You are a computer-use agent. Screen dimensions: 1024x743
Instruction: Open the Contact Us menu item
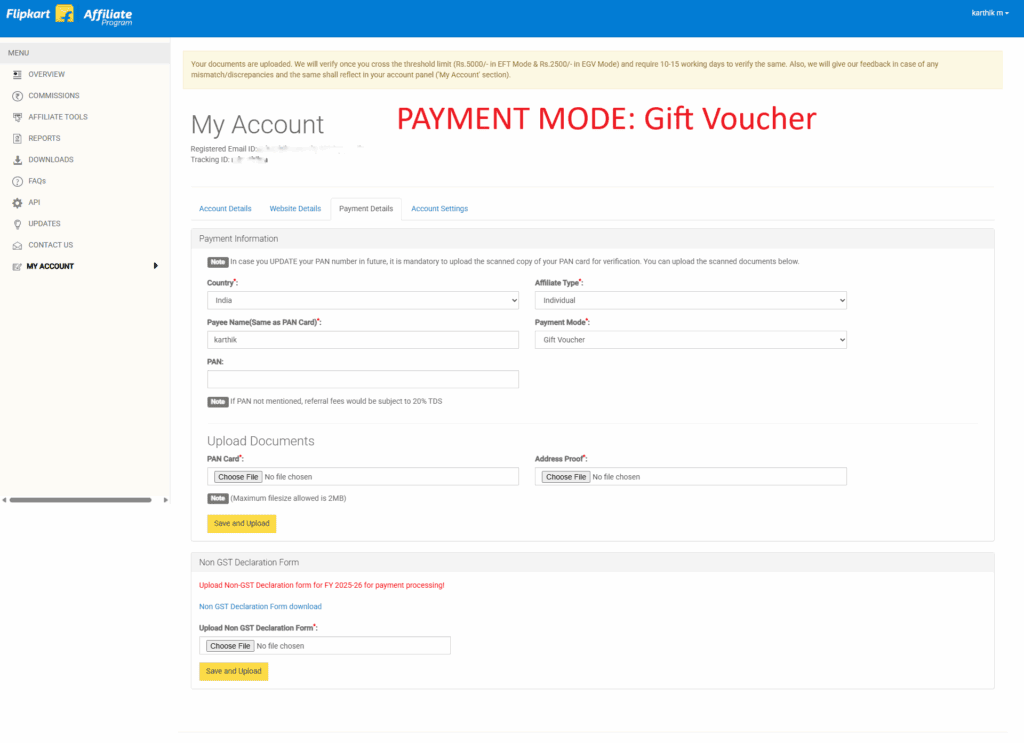point(50,245)
